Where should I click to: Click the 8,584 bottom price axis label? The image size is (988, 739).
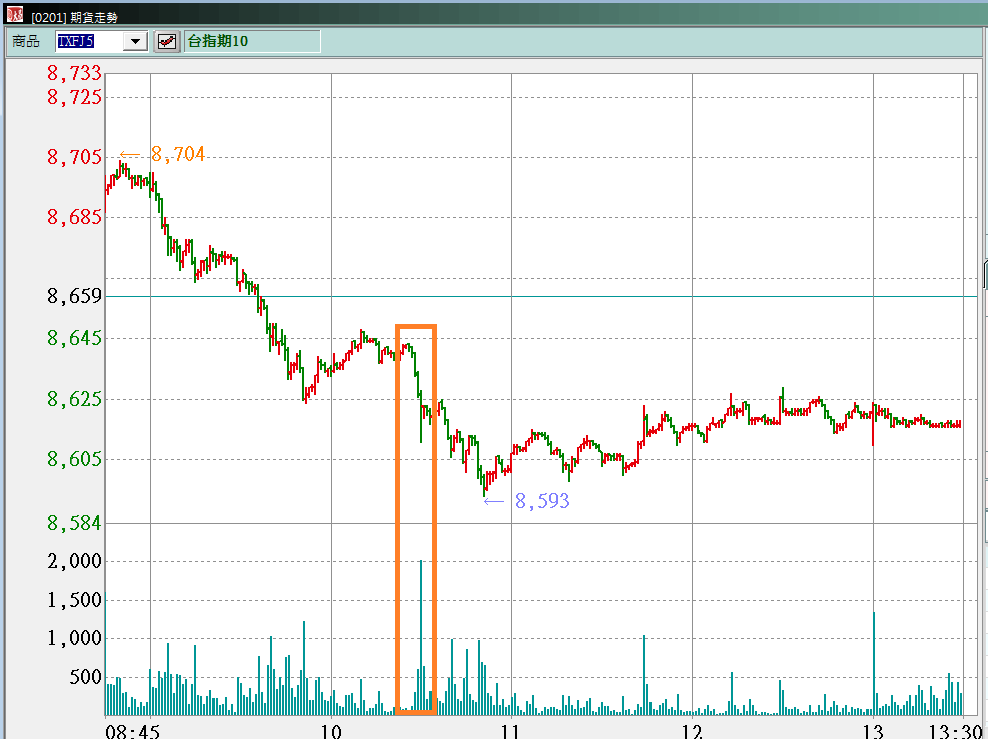74,523
